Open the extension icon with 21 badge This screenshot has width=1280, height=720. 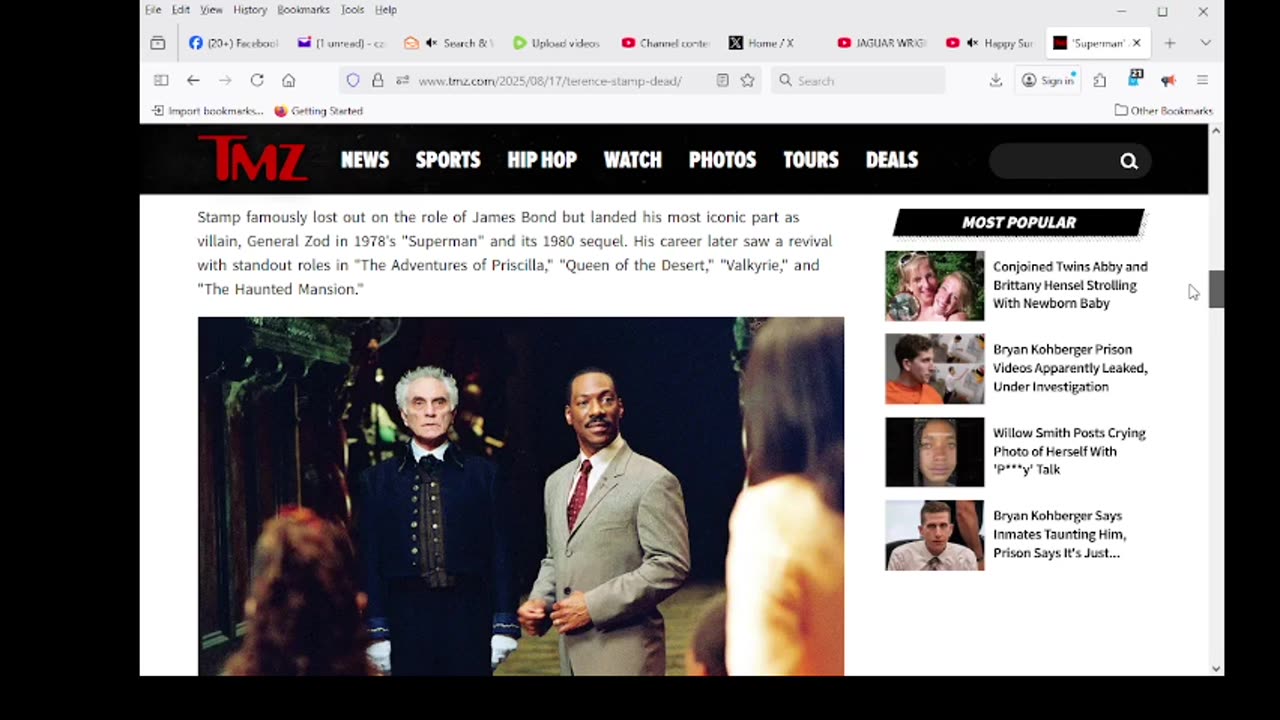tap(1135, 79)
